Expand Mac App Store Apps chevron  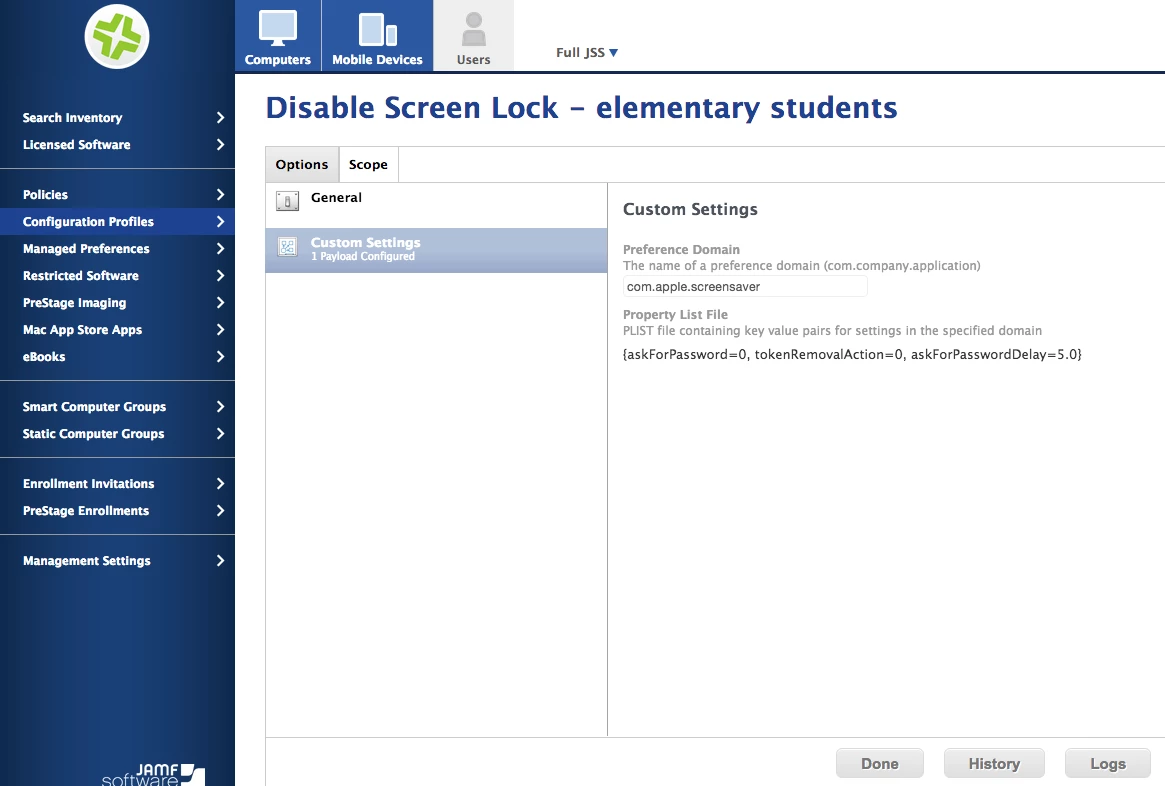pyautogui.click(x=220, y=329)
